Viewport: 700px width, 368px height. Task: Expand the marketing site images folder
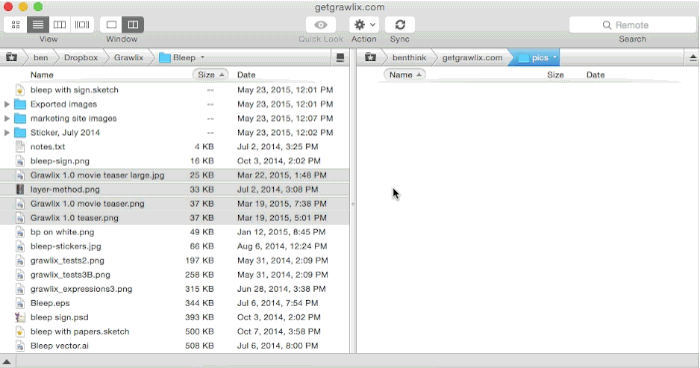pyautogui.click(x=7, y=118)
